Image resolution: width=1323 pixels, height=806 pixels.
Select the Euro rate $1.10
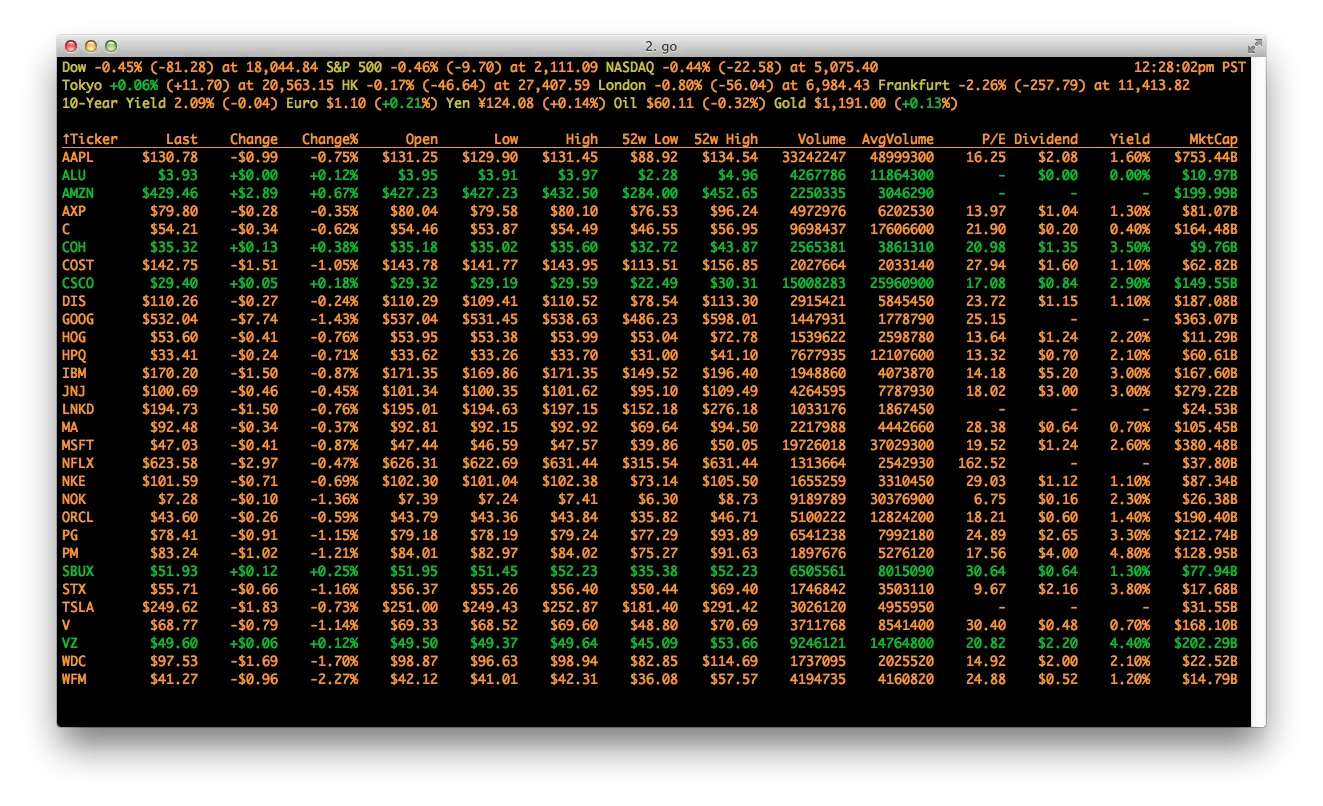[346, 103]
